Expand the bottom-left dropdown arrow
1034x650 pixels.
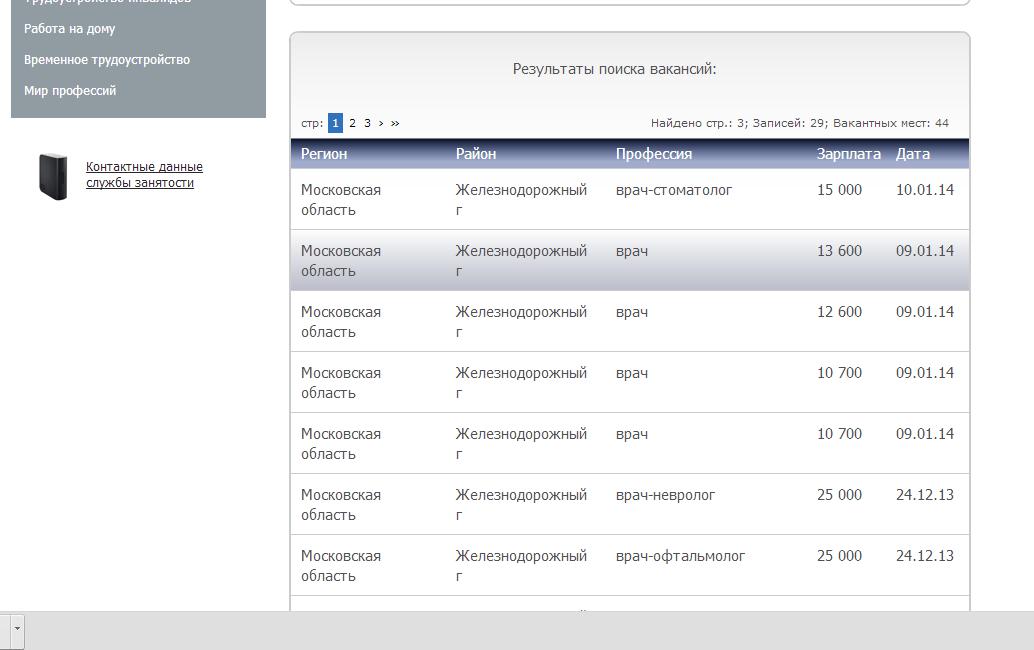(x=17, y=631)
